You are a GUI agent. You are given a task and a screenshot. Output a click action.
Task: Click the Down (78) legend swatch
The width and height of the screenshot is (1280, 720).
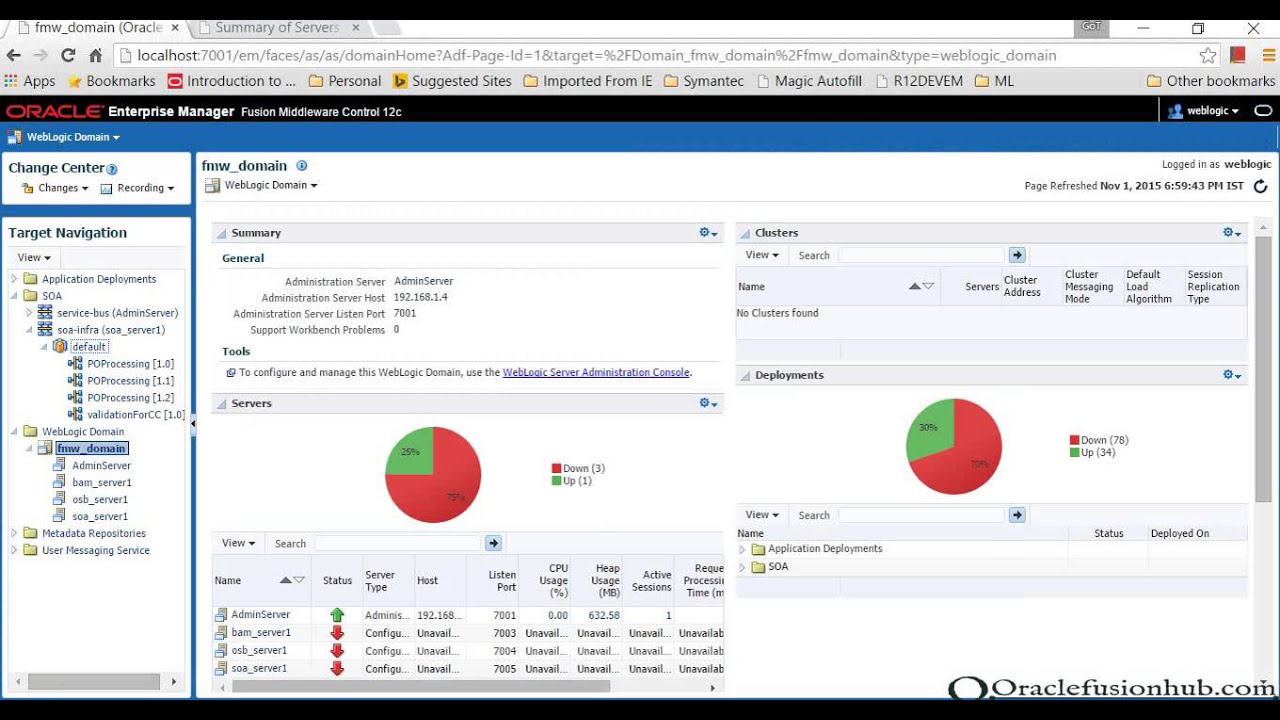[x=1075, y=440]
